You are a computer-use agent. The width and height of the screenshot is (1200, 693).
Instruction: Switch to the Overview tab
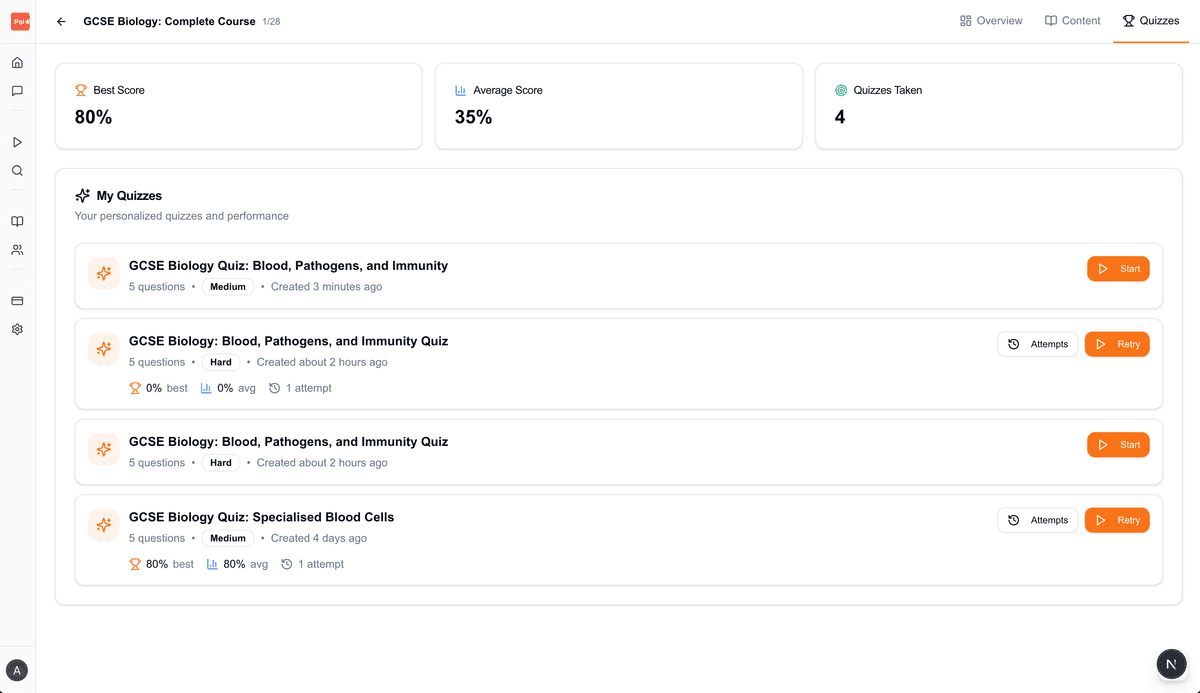(x=991, y=20)
